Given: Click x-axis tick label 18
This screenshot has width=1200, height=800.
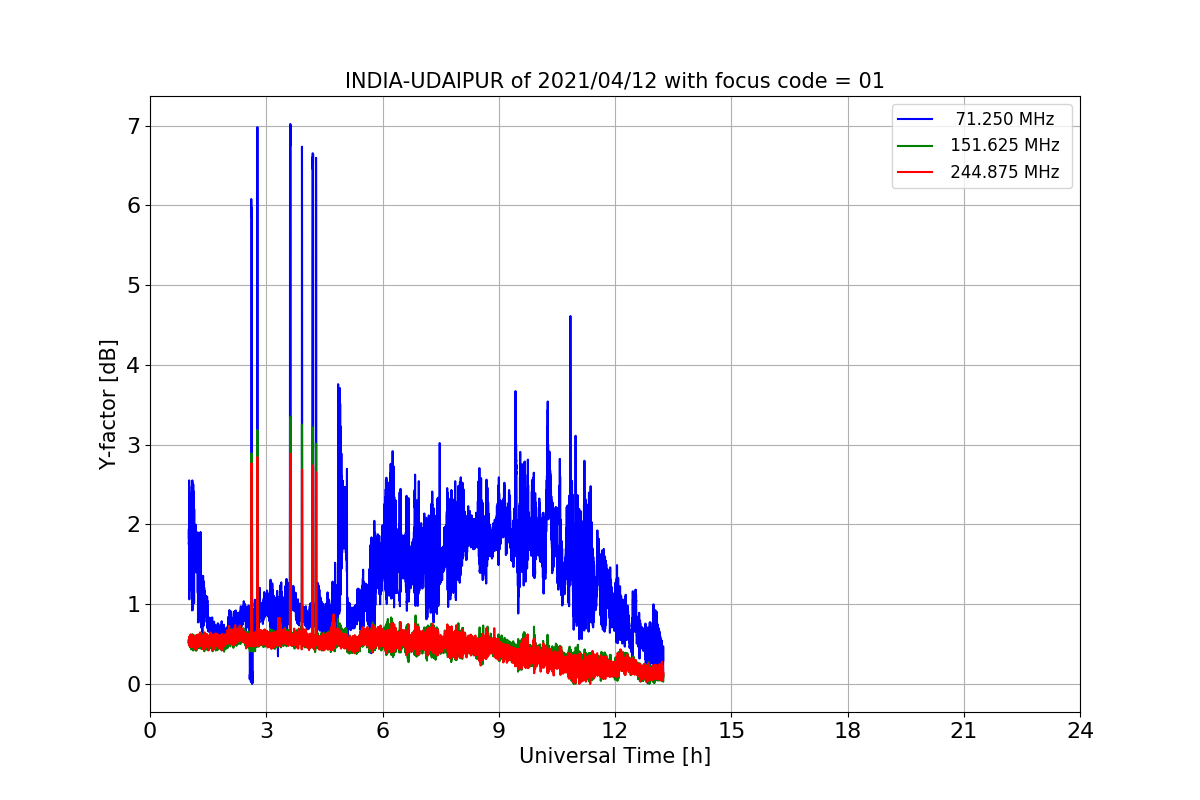Looking at the screenshot, I should pos(848,731).
